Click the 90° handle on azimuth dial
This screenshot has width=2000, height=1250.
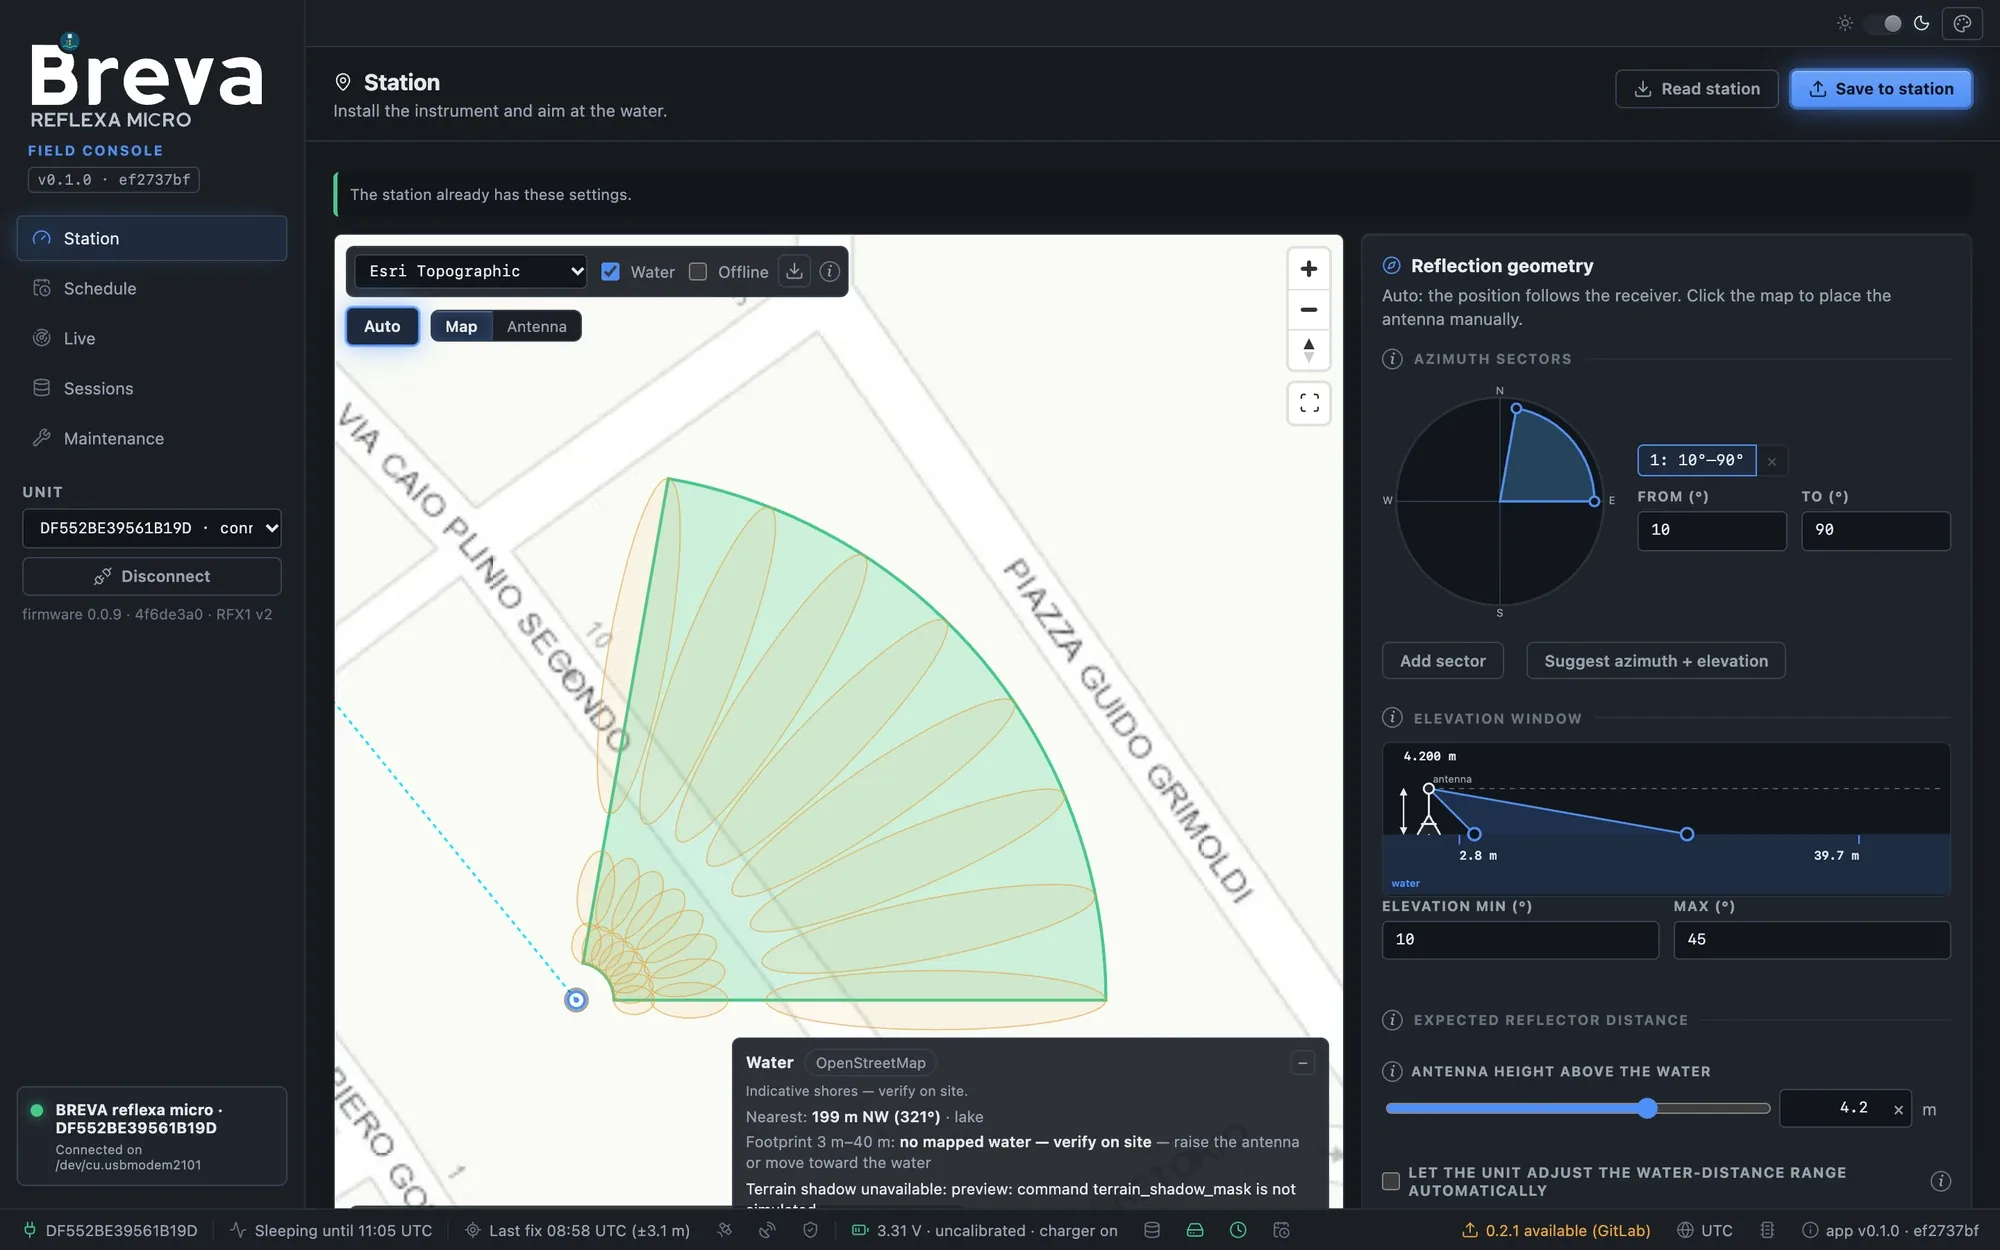(x=1594, y=501)
